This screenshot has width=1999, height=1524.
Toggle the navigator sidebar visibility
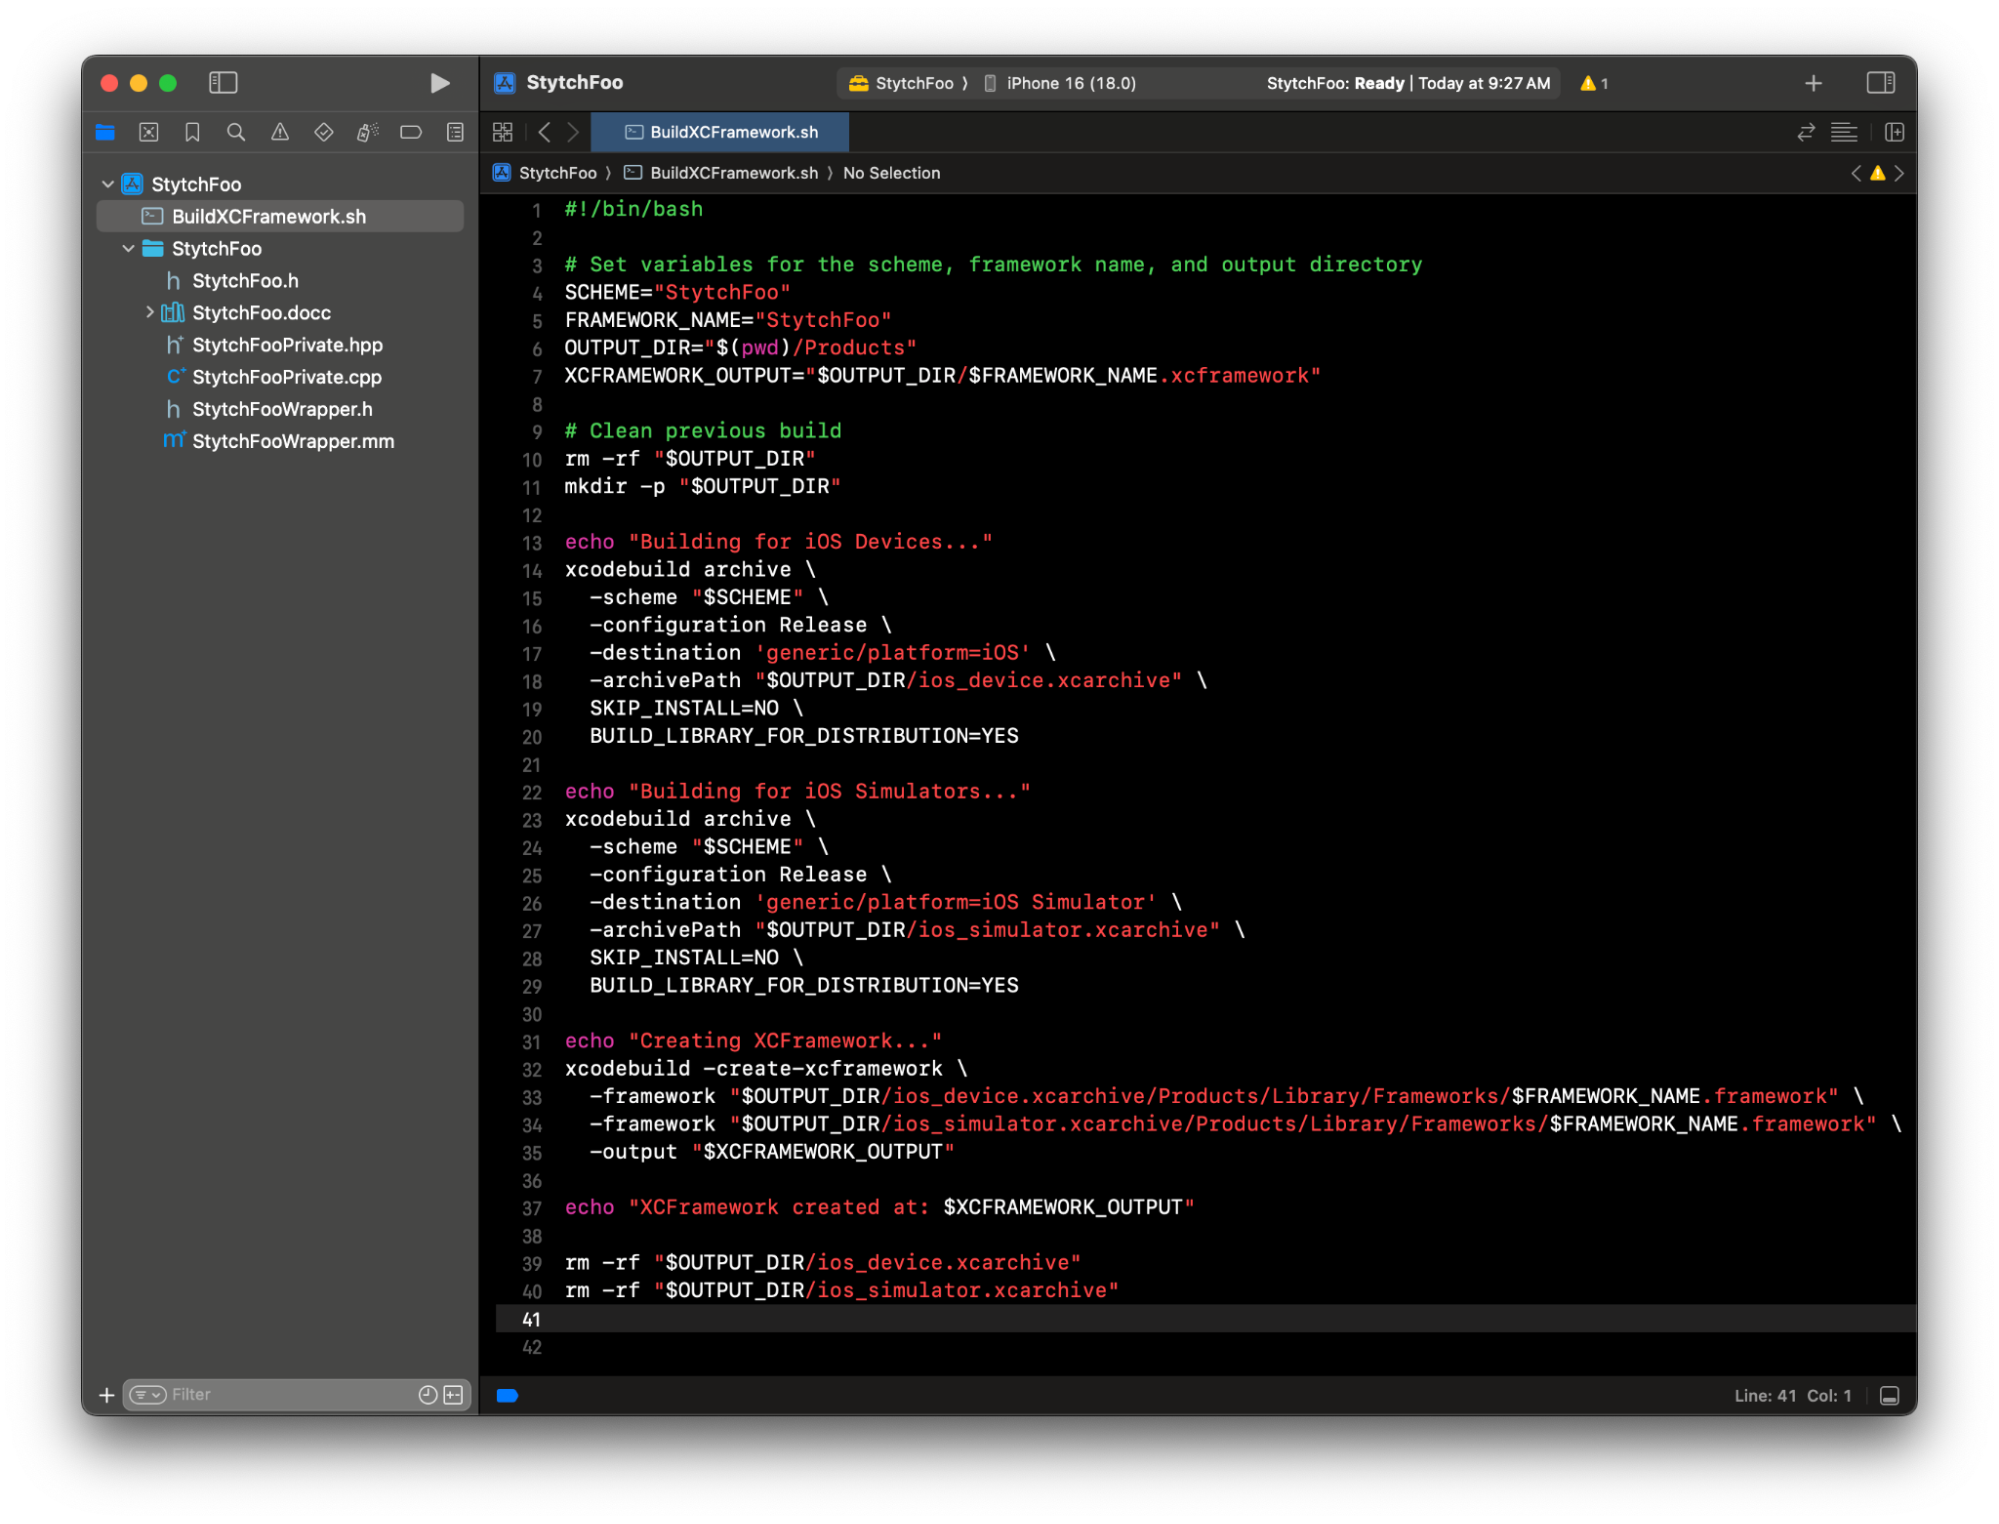click(222, 83)
